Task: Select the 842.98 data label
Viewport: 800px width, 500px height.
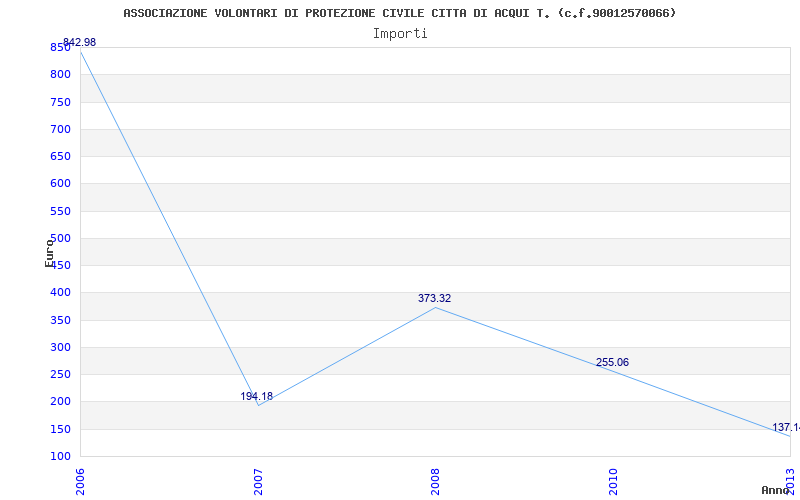Action: click(x=79, y=42)
